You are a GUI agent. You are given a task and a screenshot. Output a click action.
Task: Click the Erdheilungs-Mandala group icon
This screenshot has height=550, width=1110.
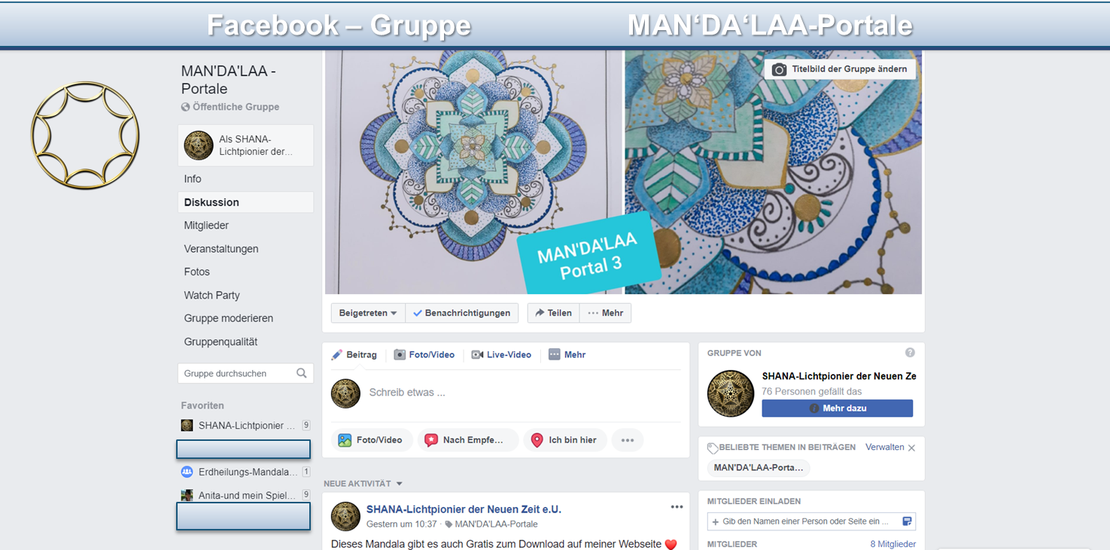point(187,471)
